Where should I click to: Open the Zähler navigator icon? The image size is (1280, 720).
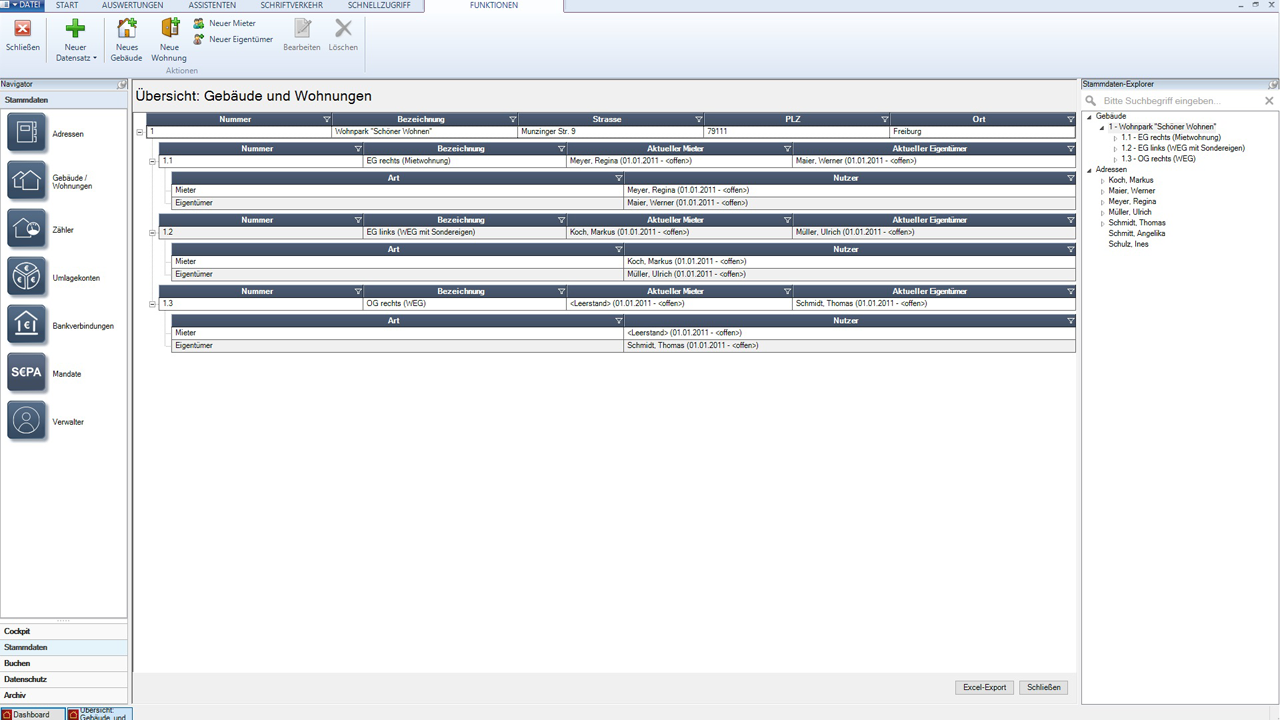[x=27, y=230]
